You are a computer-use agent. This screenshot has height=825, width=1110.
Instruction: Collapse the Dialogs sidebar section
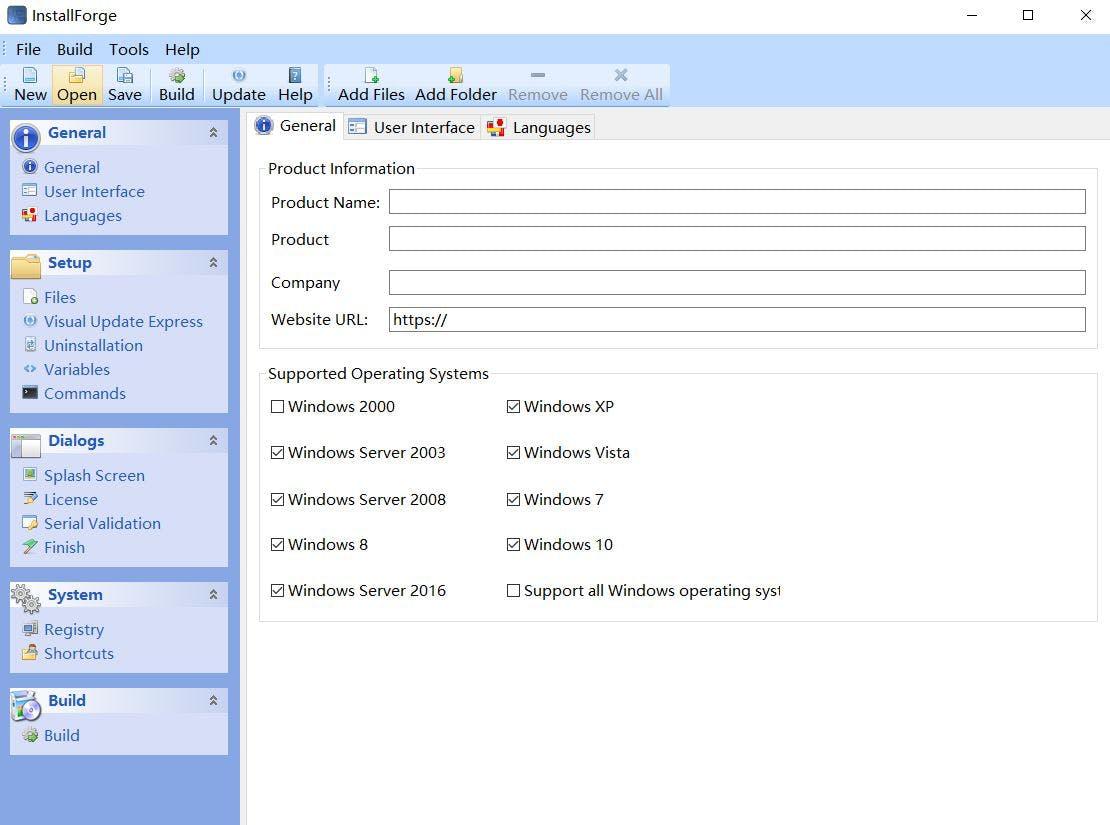213,440
